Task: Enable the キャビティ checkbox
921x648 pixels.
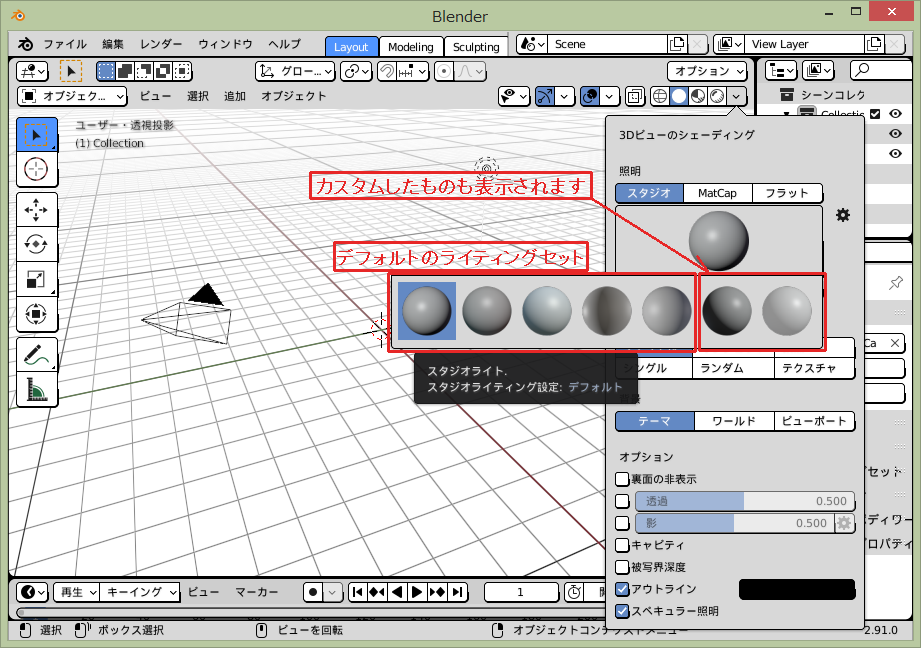Action: coord(622,545)
